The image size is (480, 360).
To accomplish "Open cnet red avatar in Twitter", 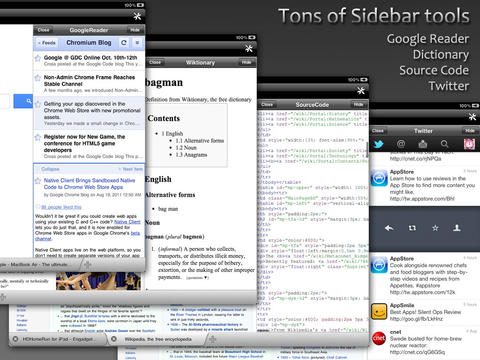I will click(379, 338).
